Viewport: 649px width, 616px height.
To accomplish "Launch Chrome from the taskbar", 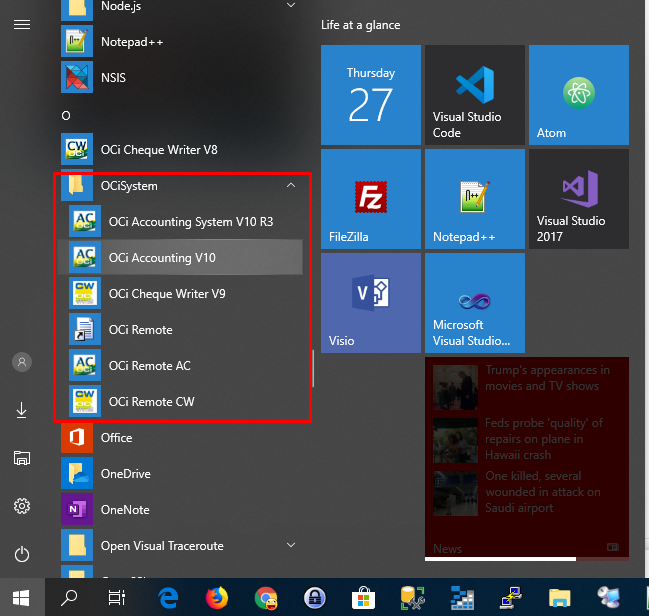I will point(266,598).
